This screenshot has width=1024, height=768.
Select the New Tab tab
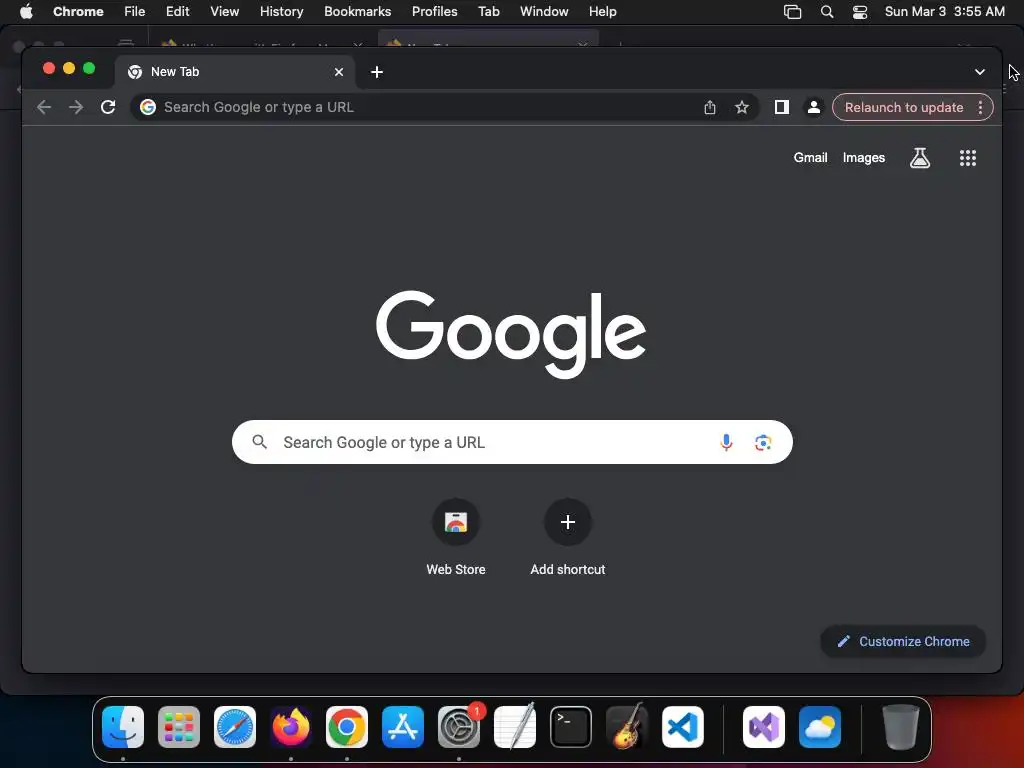[235, 72]
